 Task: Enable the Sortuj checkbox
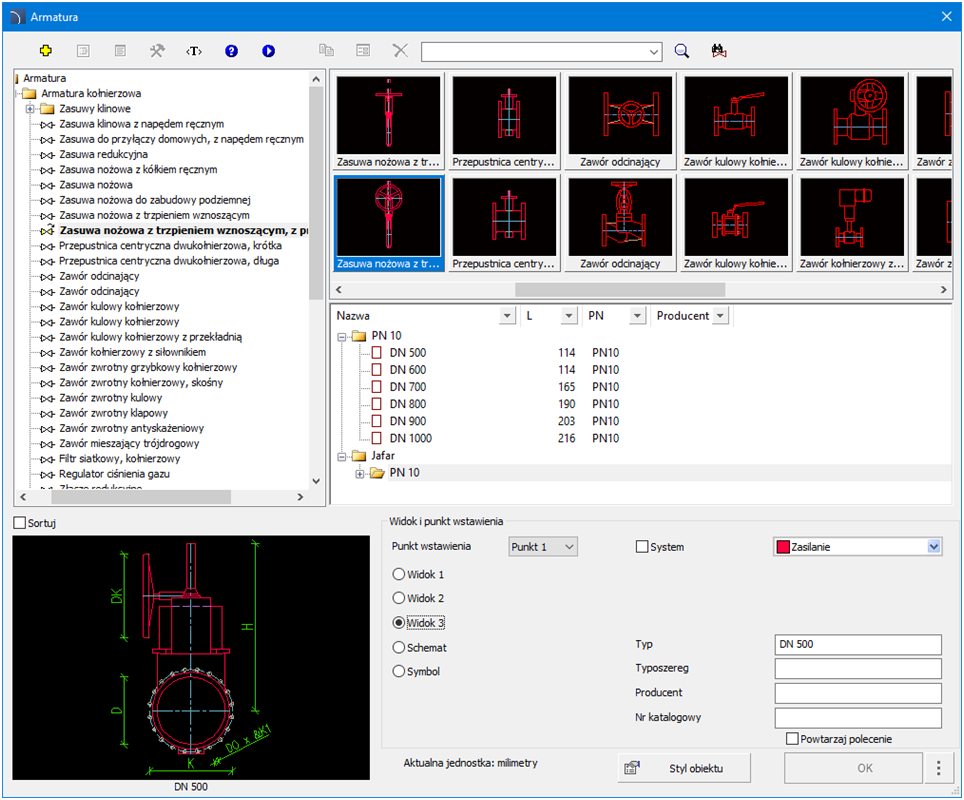point(20,523)
